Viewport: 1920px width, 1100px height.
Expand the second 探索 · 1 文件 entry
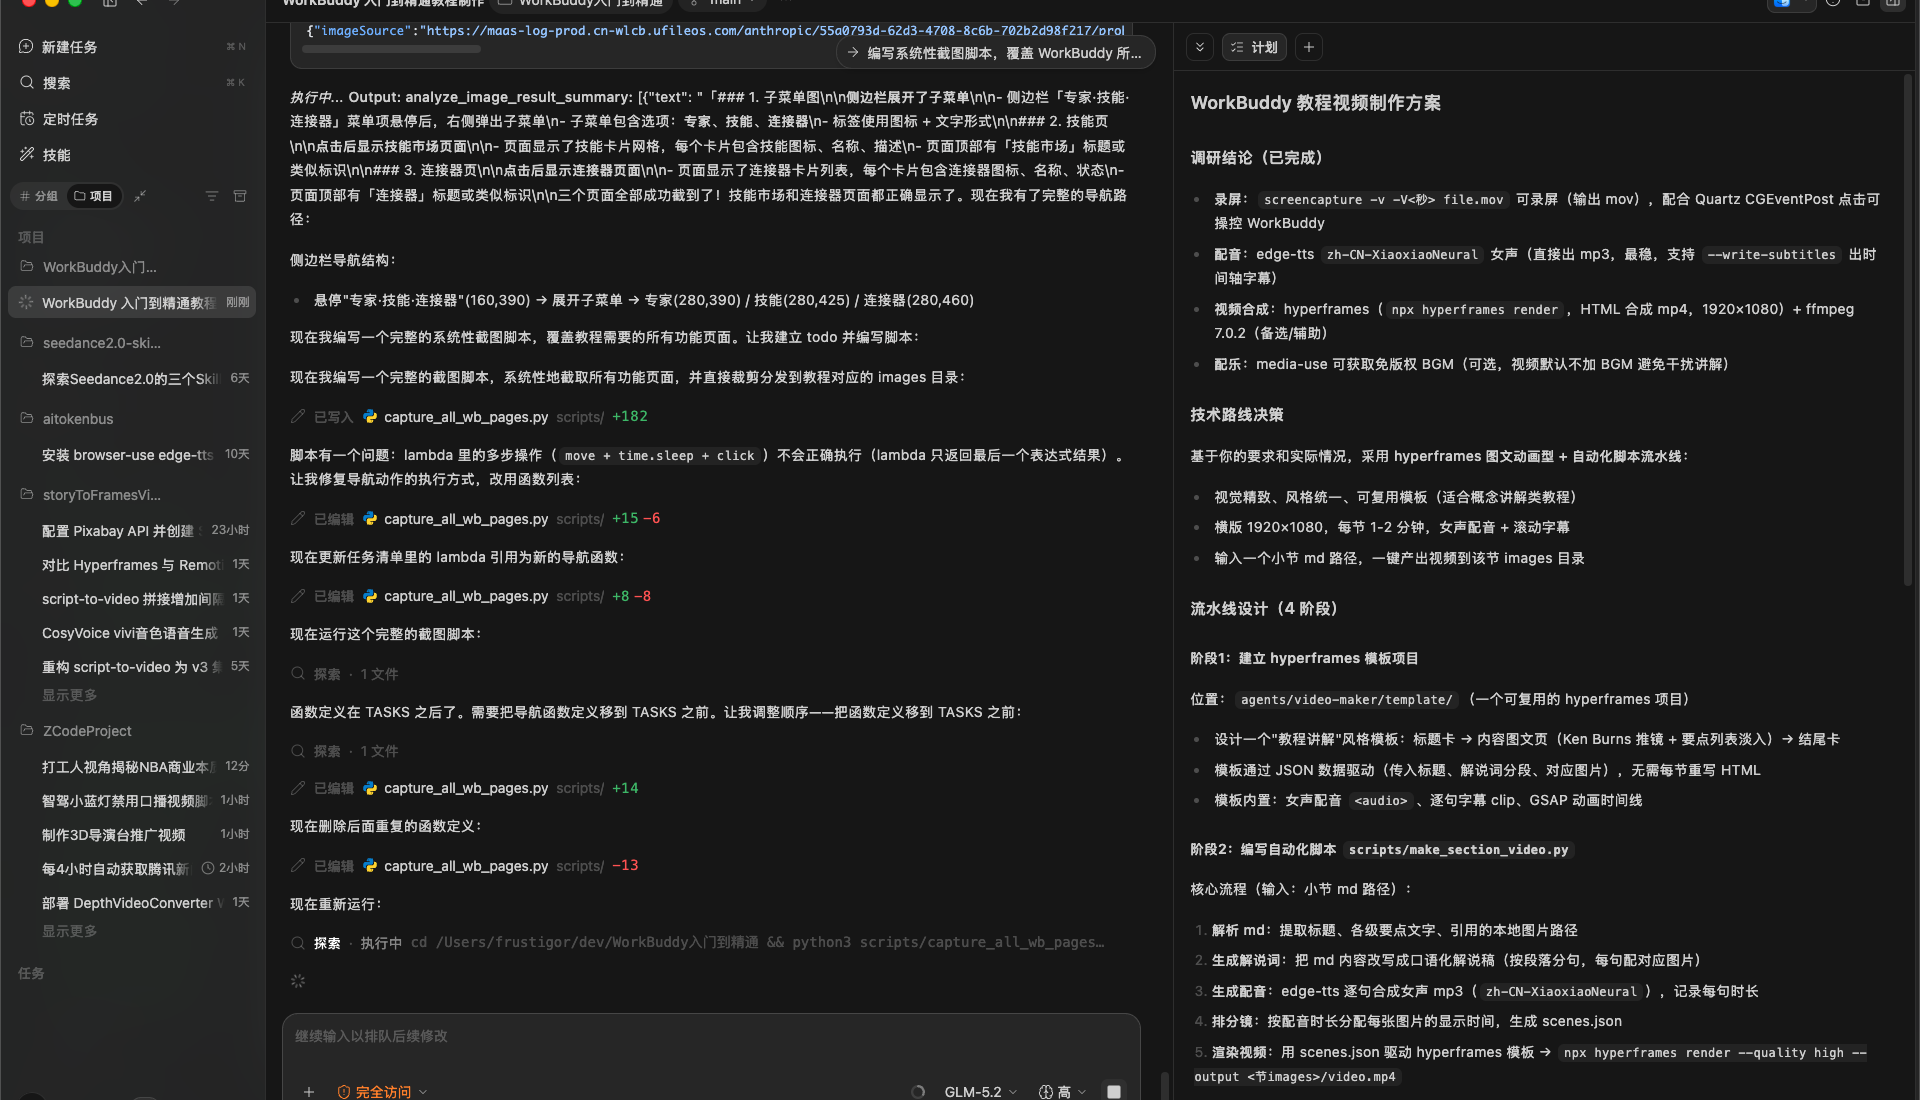tap(344, 751)
